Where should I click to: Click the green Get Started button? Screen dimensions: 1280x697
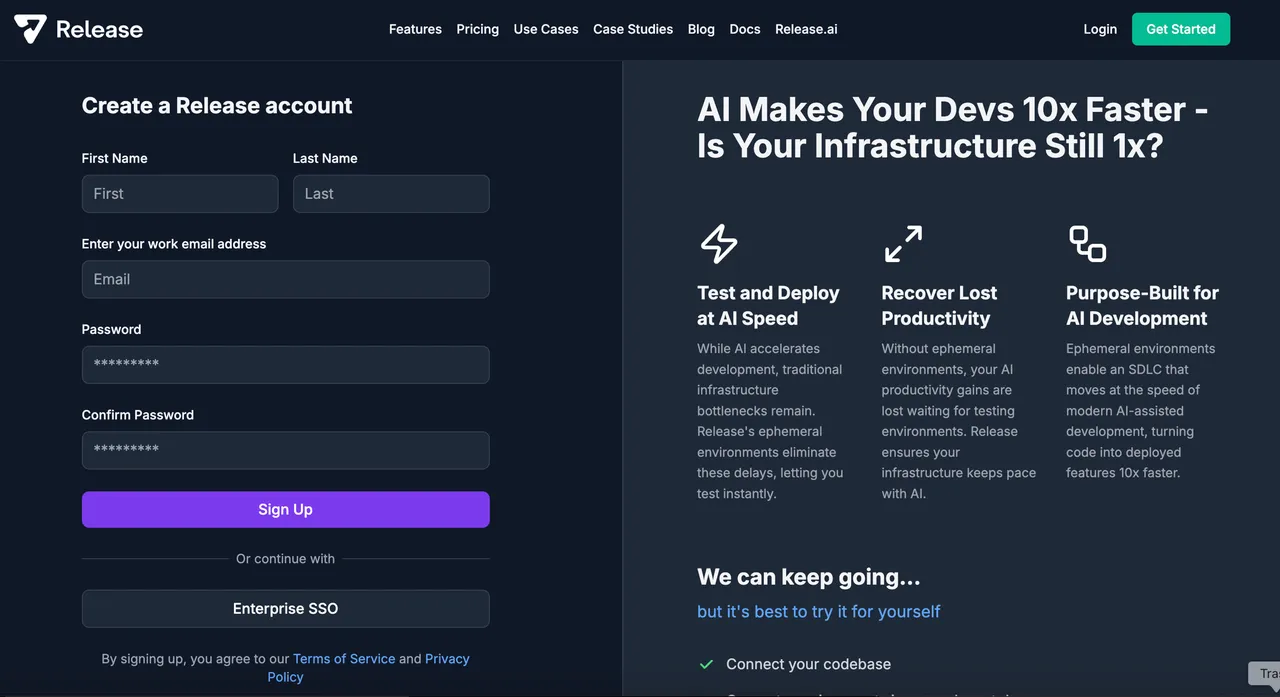(1181, 29)
